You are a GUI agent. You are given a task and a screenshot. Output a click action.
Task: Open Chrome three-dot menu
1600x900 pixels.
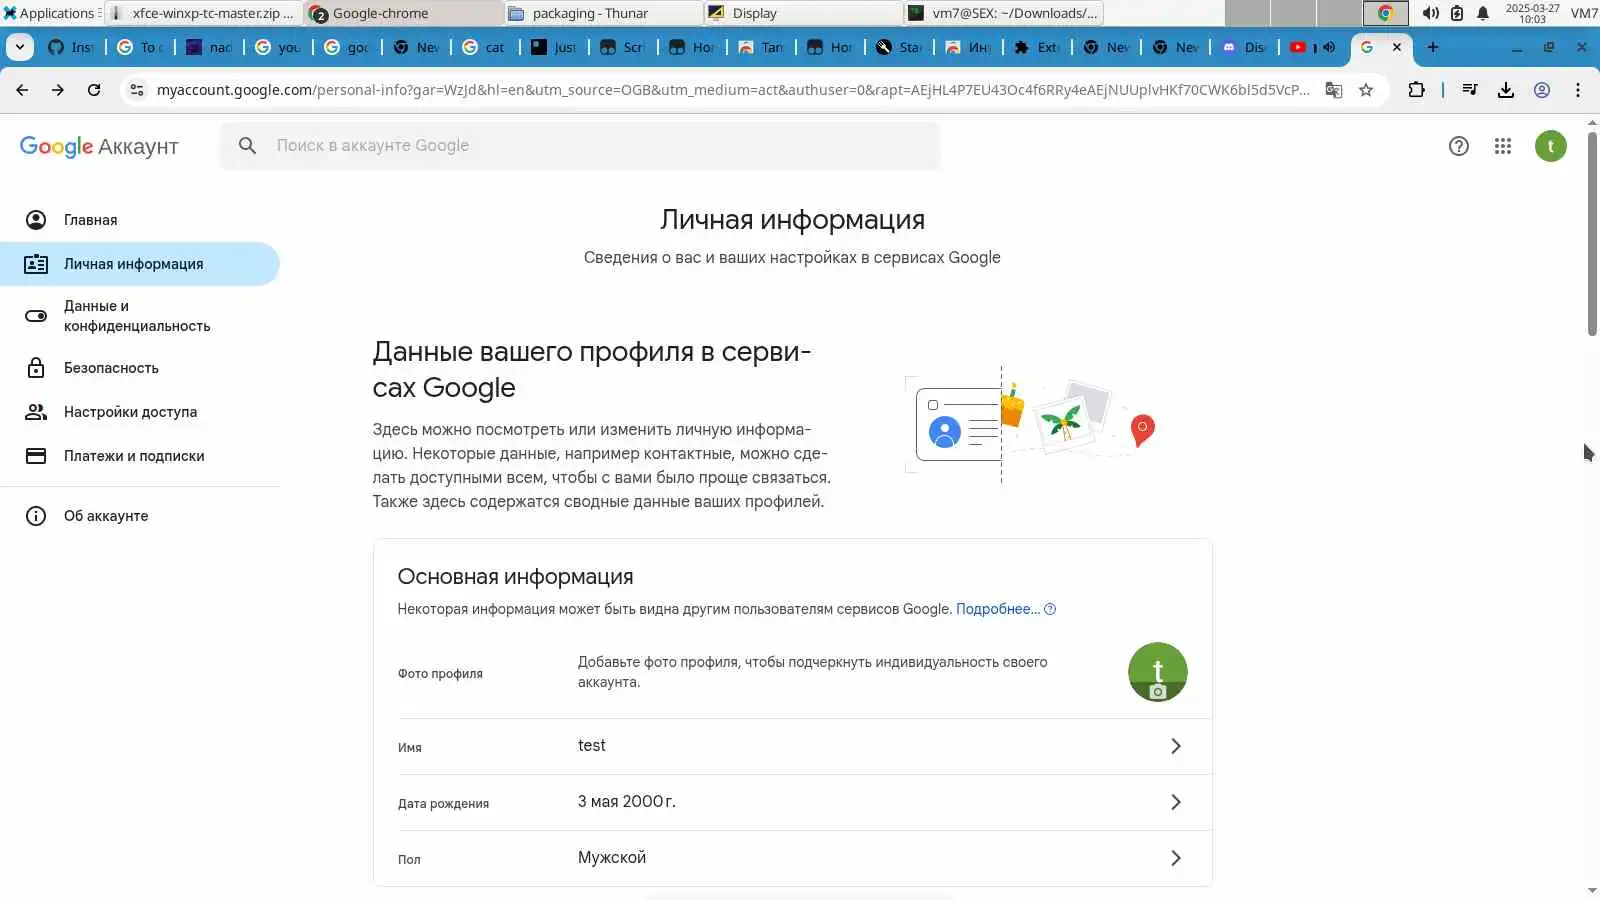(1578, 90)
